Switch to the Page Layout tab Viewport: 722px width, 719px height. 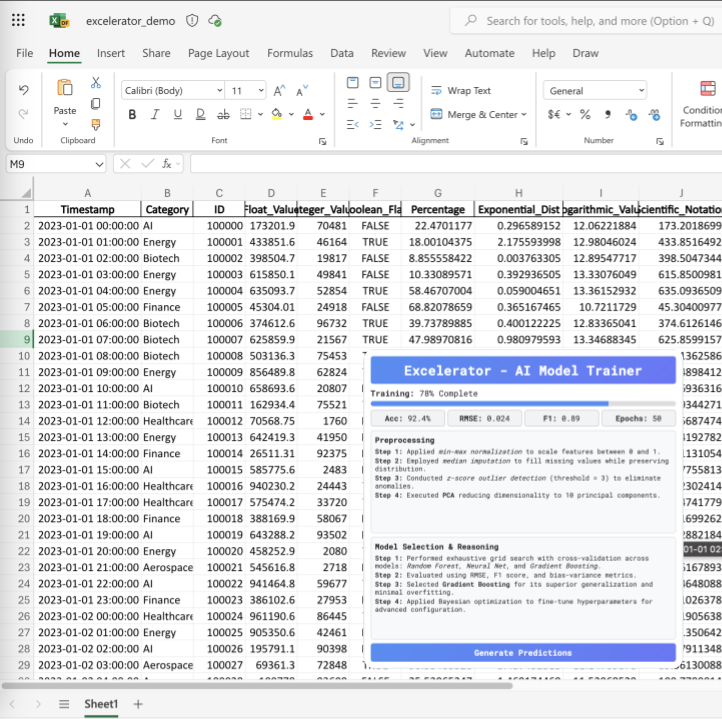(x=218, y=53)
